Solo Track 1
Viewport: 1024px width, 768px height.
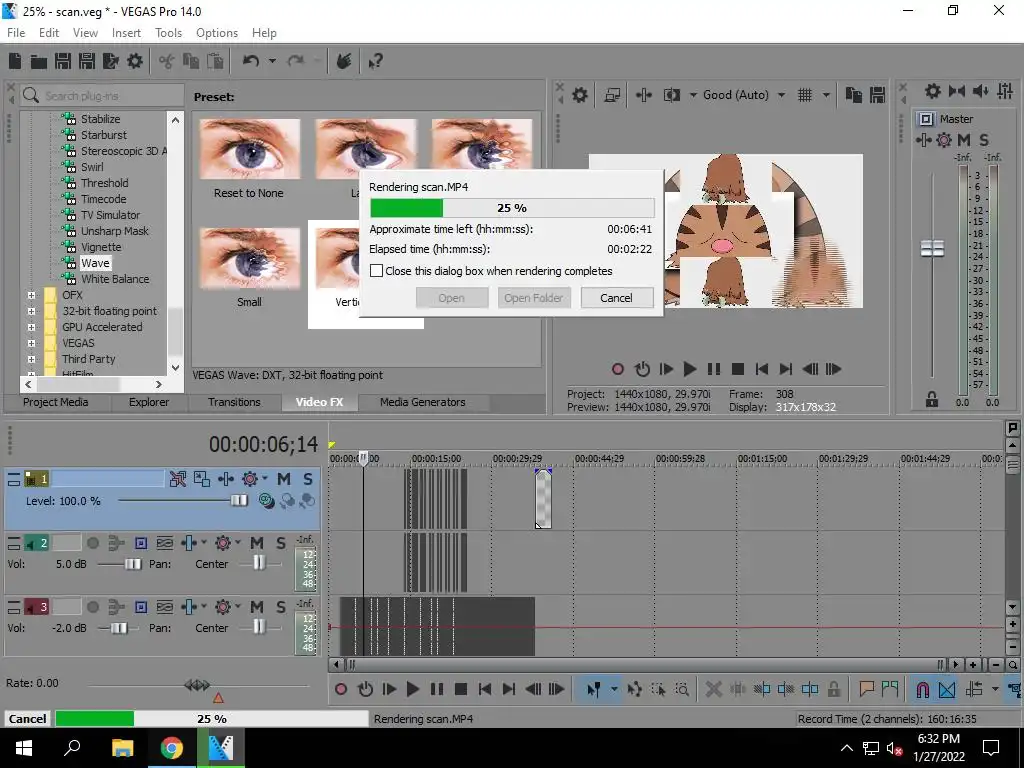308,479
